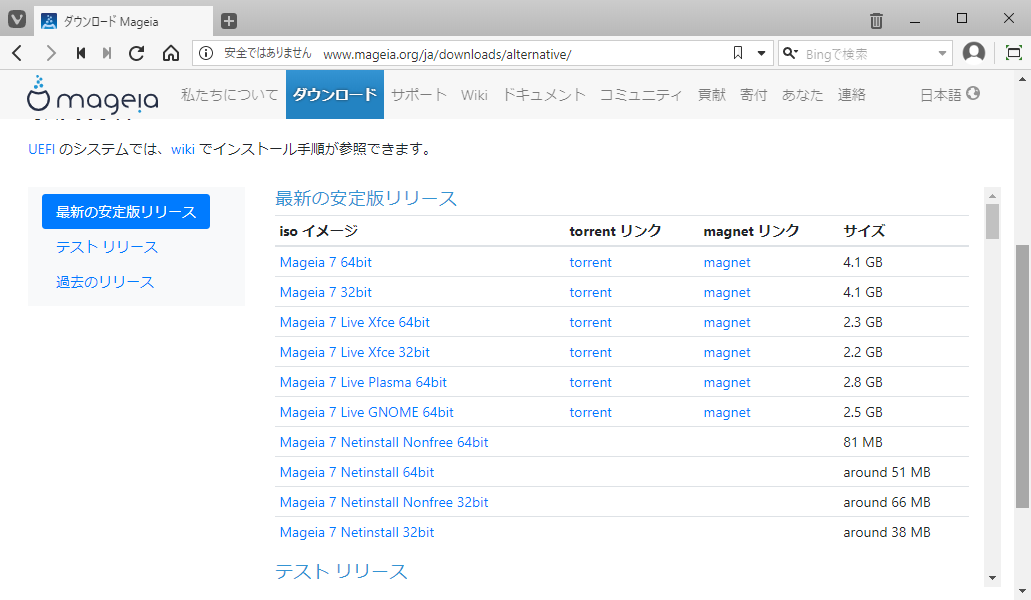This screenshot has height=600, width=1031.
Task: Open torrent link for Mageia 7 32bit
Action: pyautogui.click(x=590, y=292)
